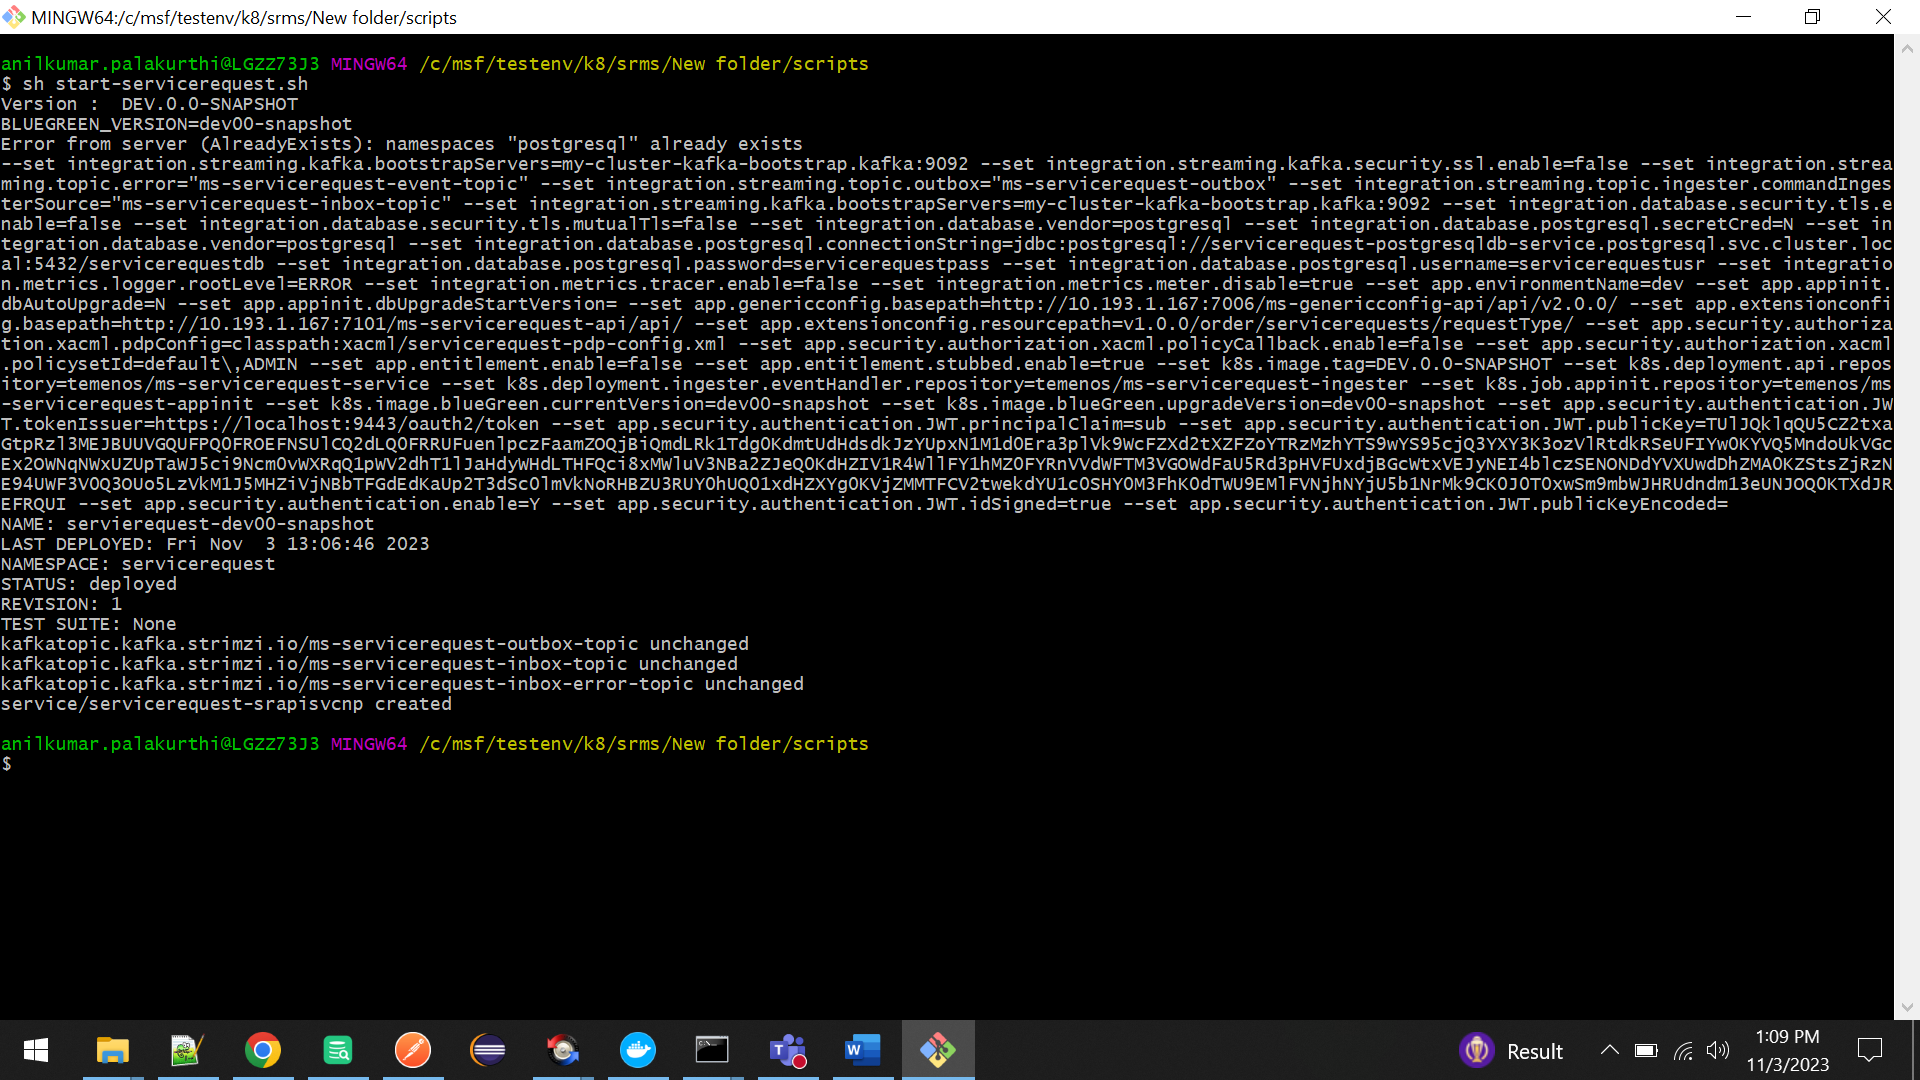
Task: Open Wi-Fi network settings in tray
Action: [1684, 1050]
